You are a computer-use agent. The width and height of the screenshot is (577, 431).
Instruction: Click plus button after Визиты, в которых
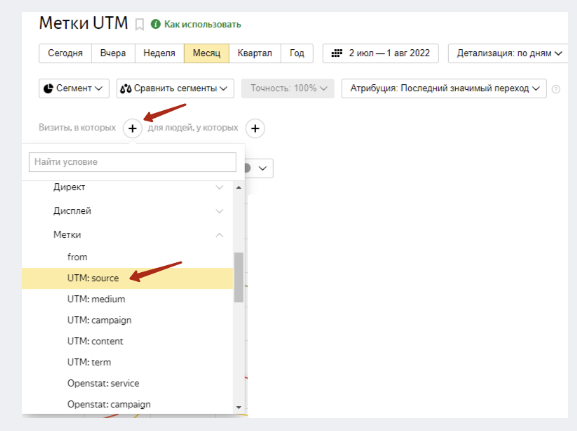132,128
